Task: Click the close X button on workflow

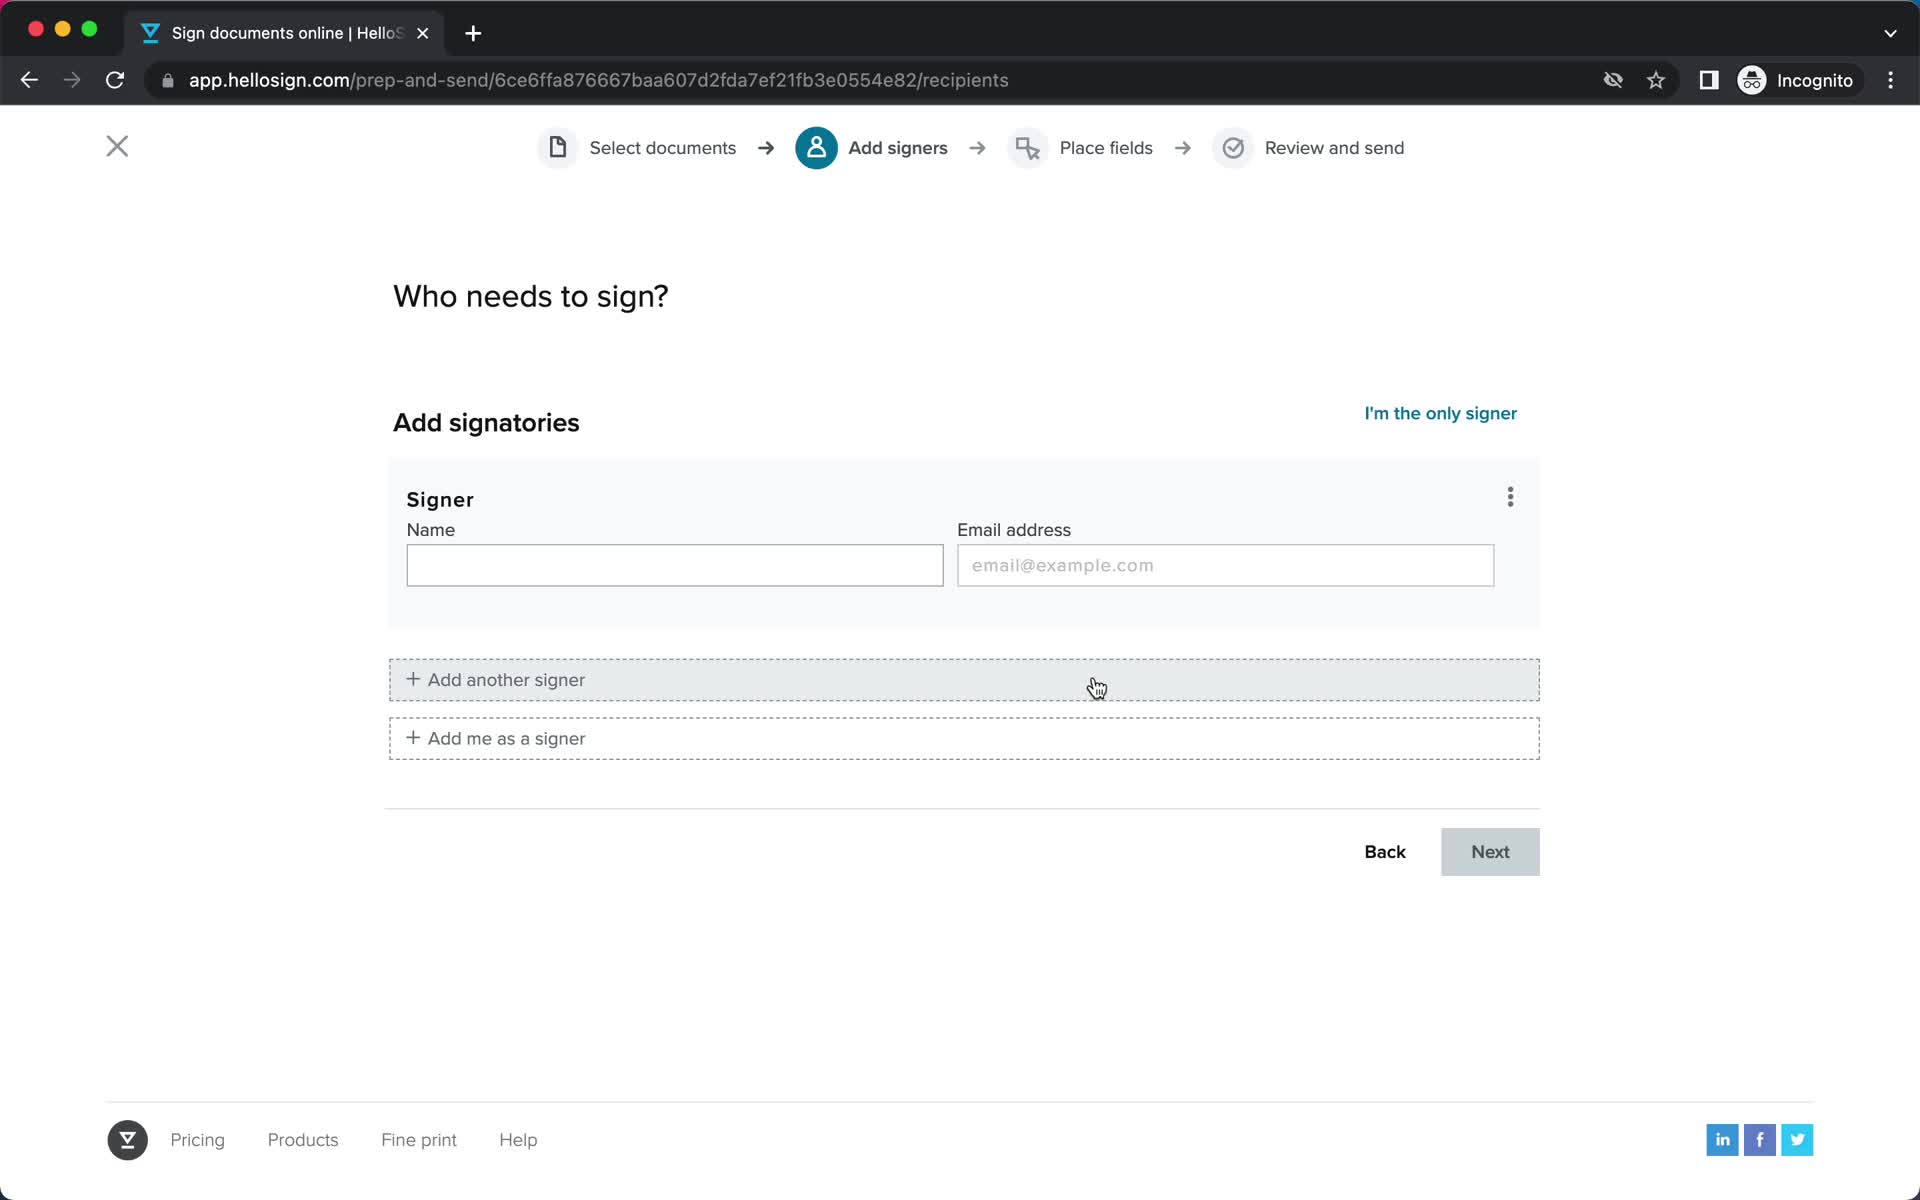Action: click(x=116, y=147)
